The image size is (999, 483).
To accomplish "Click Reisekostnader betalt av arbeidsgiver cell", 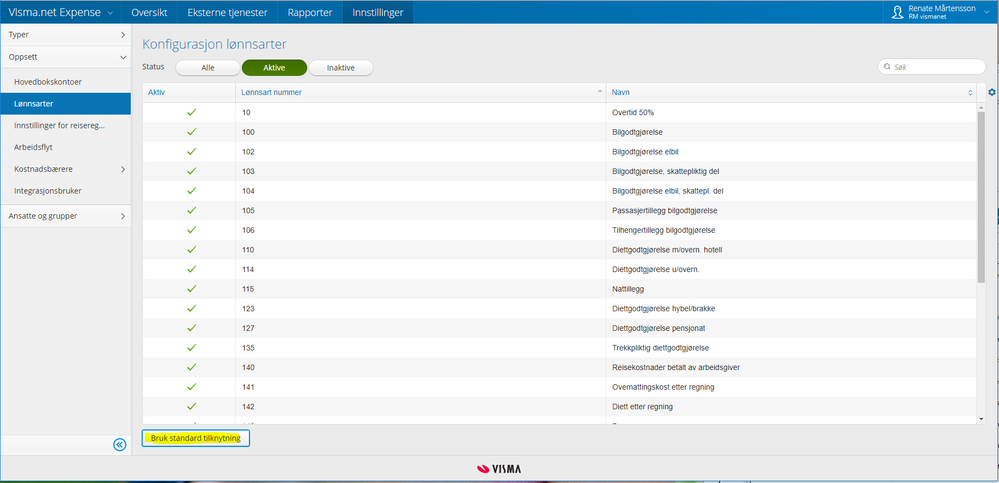I will pyautogui.click(x=791, y=367).
